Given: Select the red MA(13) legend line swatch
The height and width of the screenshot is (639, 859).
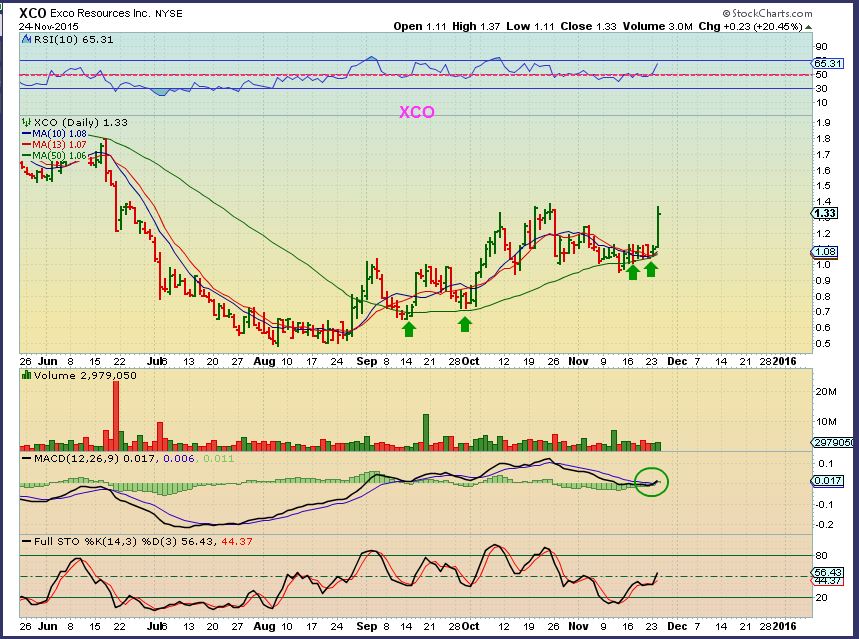Looking at the screenshot, I should click(26, 145).
